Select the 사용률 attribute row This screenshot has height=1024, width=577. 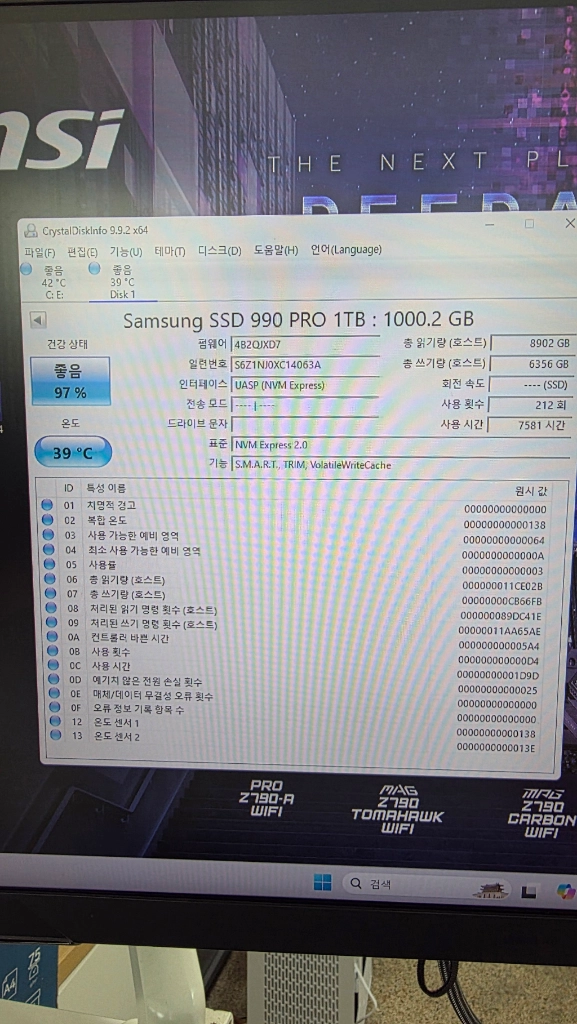tap(295, 566)
